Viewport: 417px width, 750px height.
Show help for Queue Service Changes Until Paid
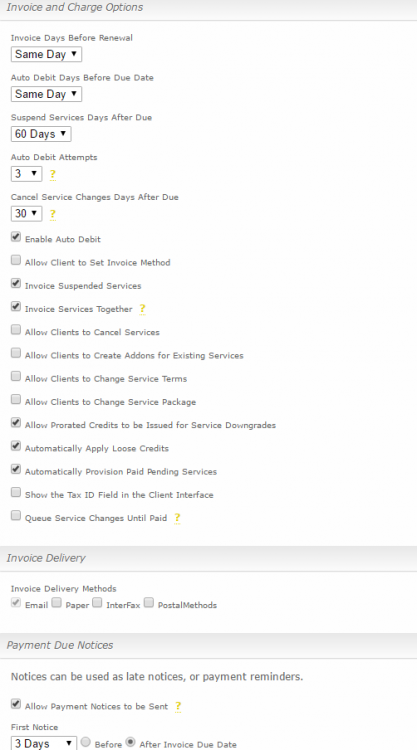(177, 518)
